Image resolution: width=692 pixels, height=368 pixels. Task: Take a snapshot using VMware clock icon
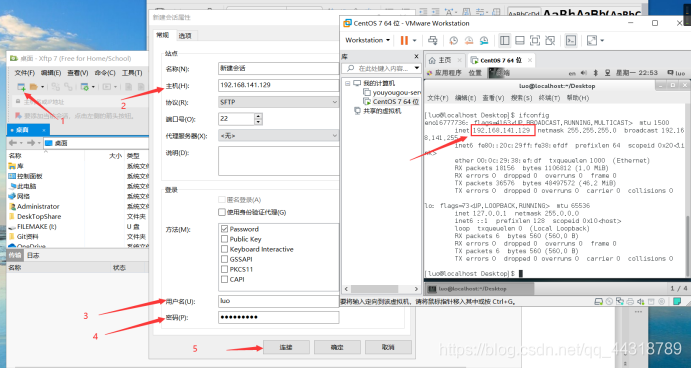point(453,40)
